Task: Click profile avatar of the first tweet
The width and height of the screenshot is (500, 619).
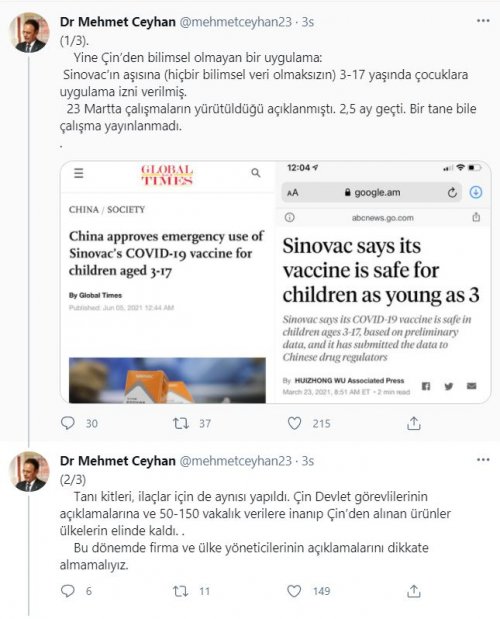Action: pos(29,33)
